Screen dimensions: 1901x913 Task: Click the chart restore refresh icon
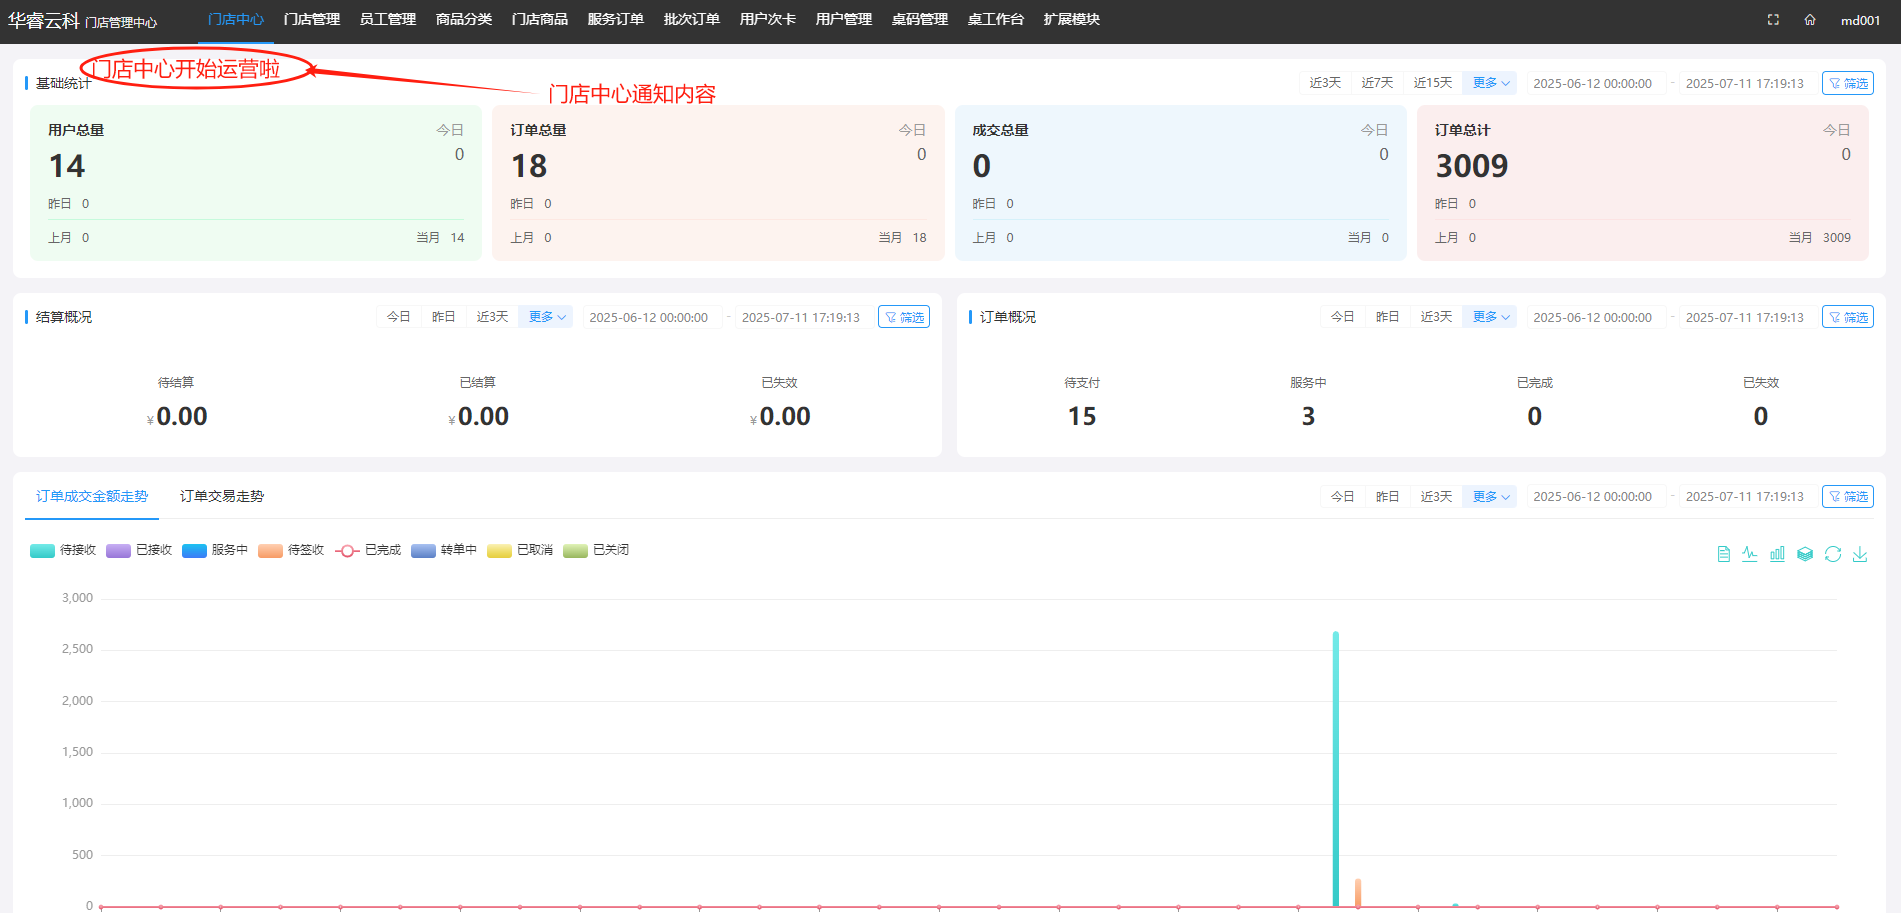(1833, 554)
